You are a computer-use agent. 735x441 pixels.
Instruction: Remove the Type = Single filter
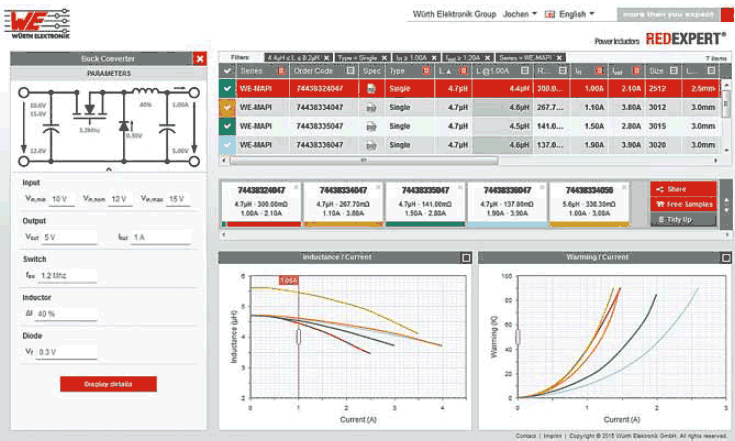pos(384,58)
